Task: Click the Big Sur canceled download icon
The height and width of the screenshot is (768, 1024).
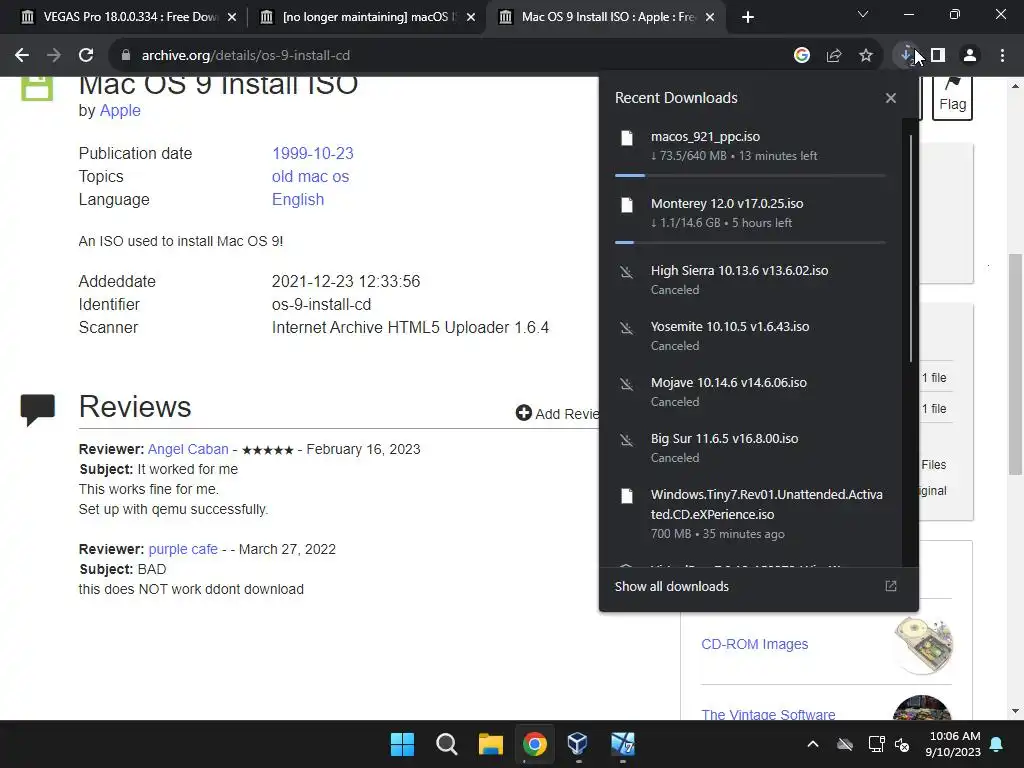Action: click(627, 440)
